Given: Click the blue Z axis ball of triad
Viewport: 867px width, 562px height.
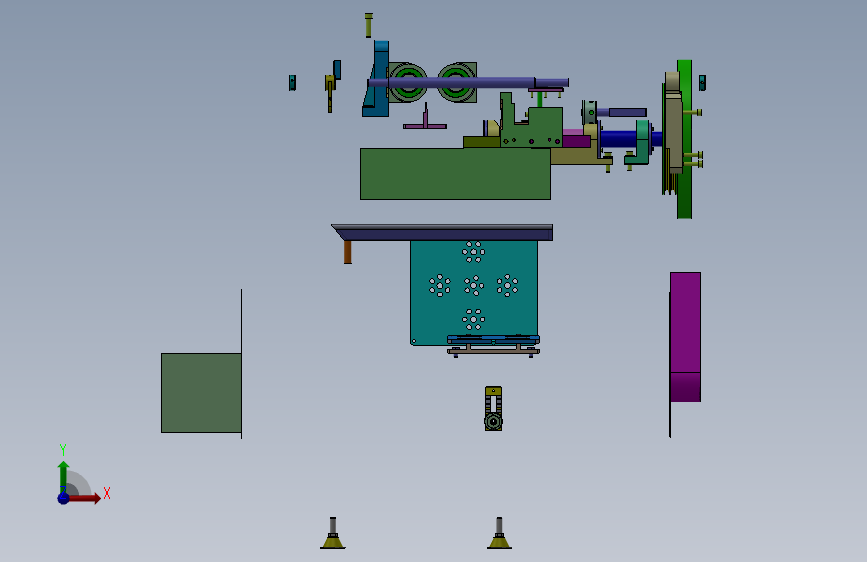Looking at the screenshot, I should pyautogui.click(x=64, y=498).
